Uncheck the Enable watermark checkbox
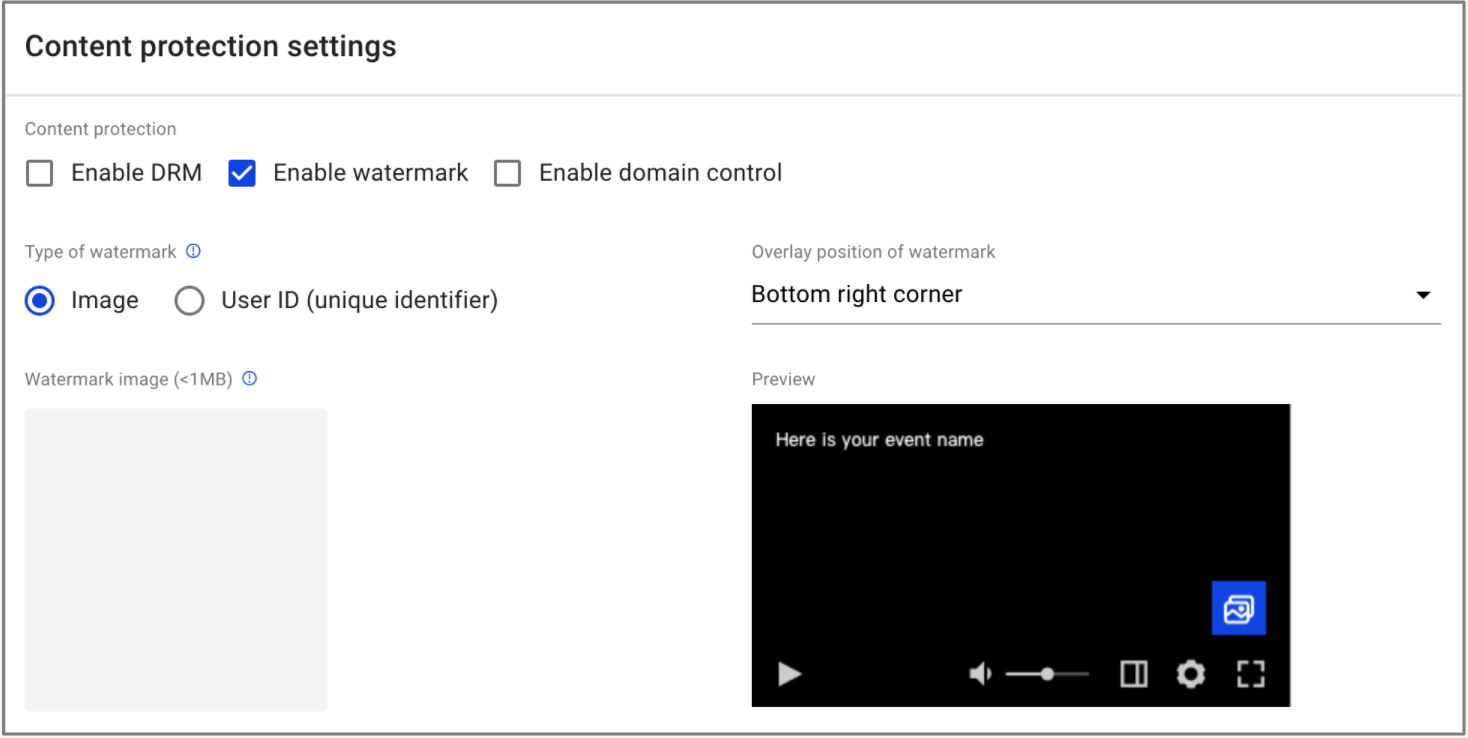 (x=242, y=173)
